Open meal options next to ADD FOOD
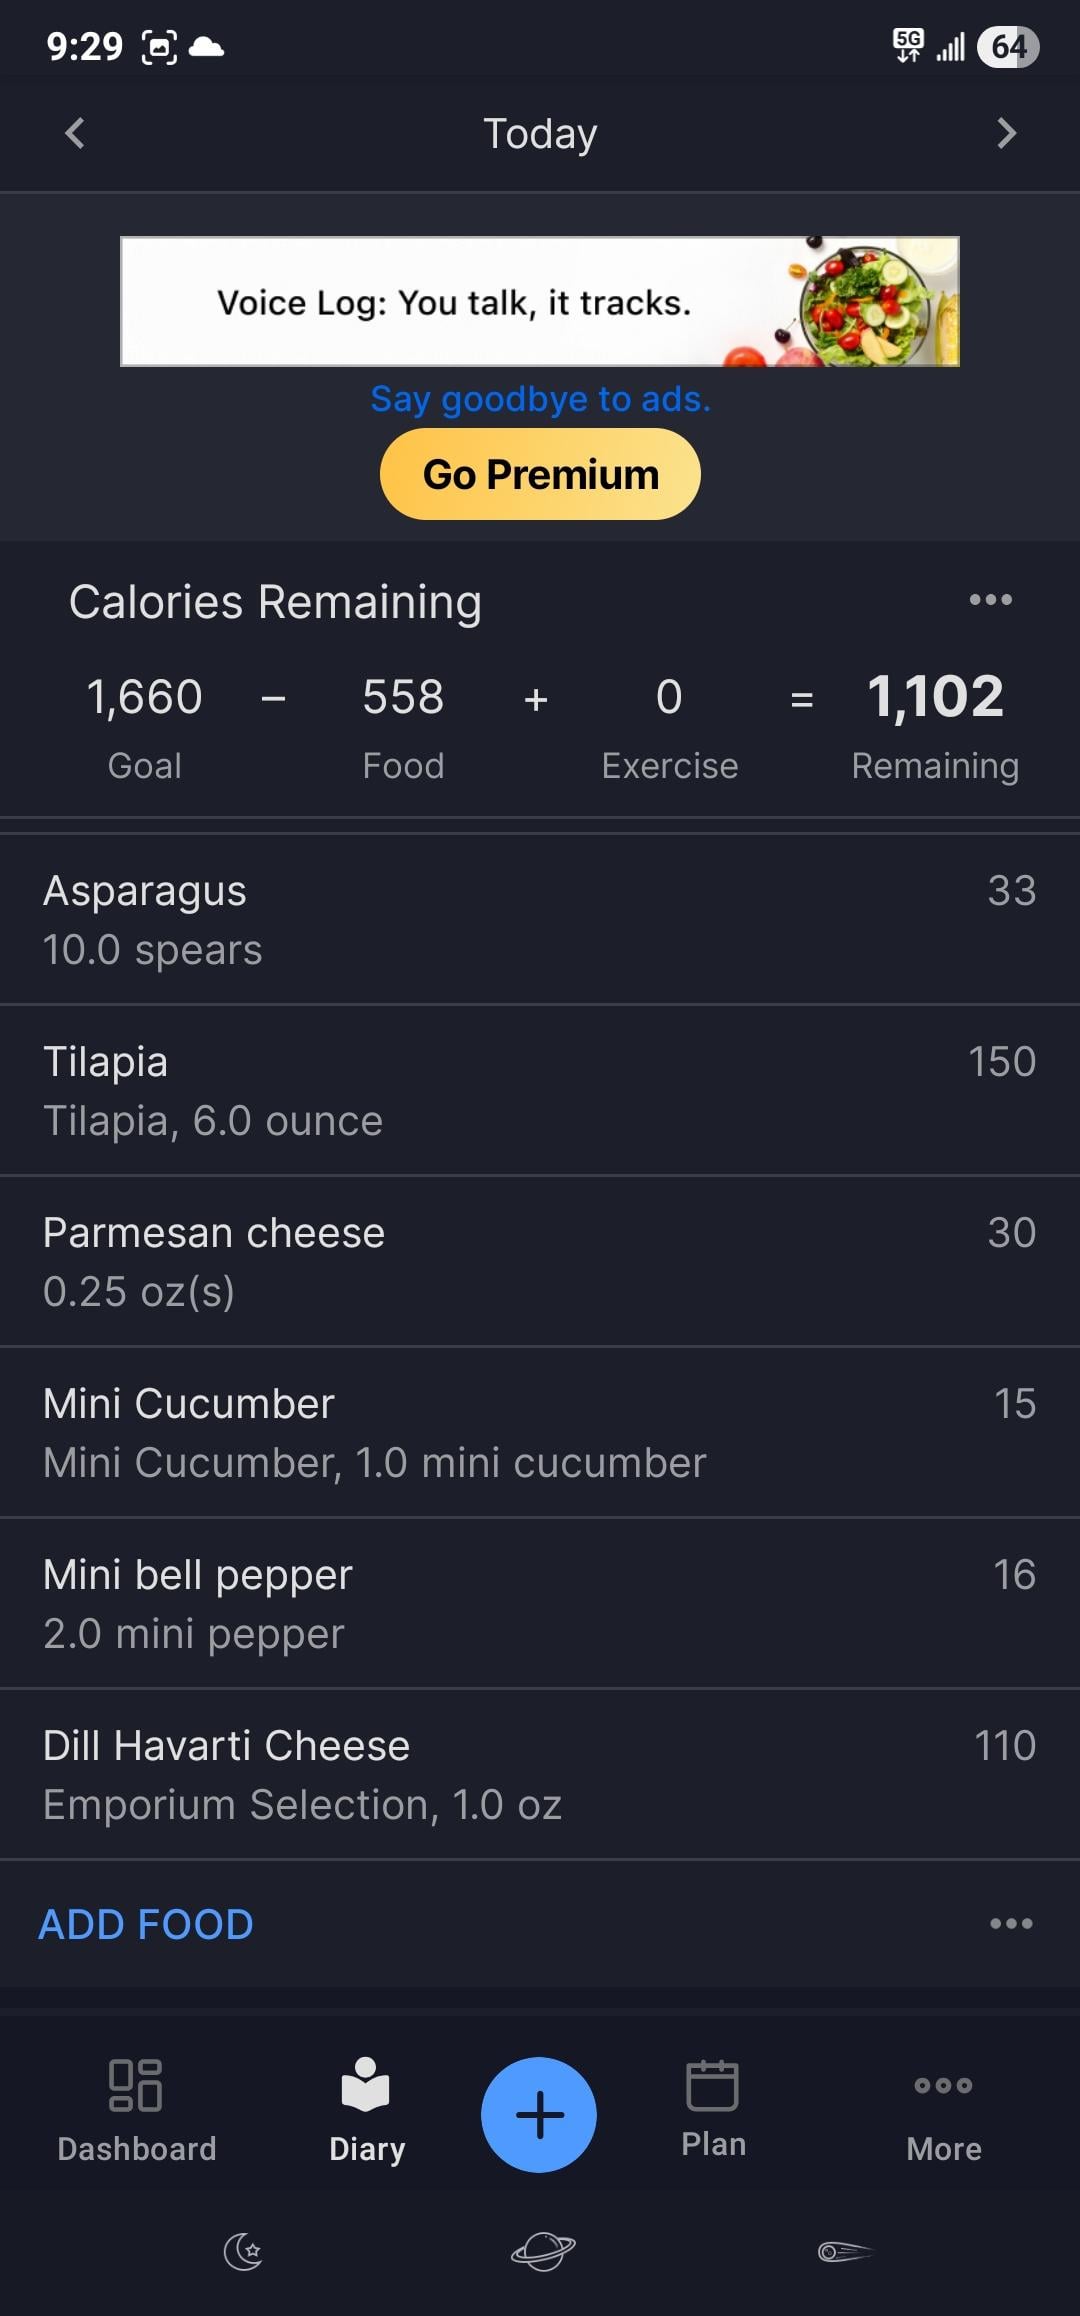The width and height of the screenshot is (1080, 2316). tap(1010, 1923)
